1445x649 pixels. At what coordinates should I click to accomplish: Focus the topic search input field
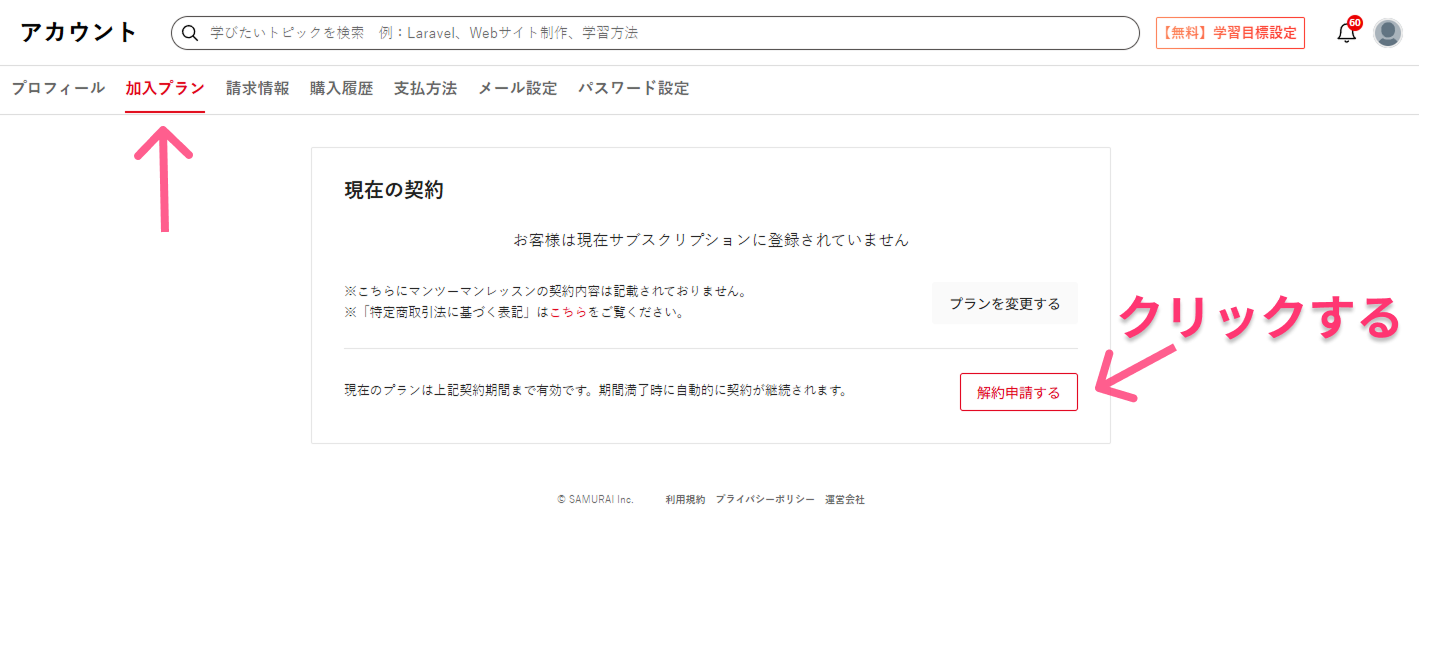[x=660, y=33]
